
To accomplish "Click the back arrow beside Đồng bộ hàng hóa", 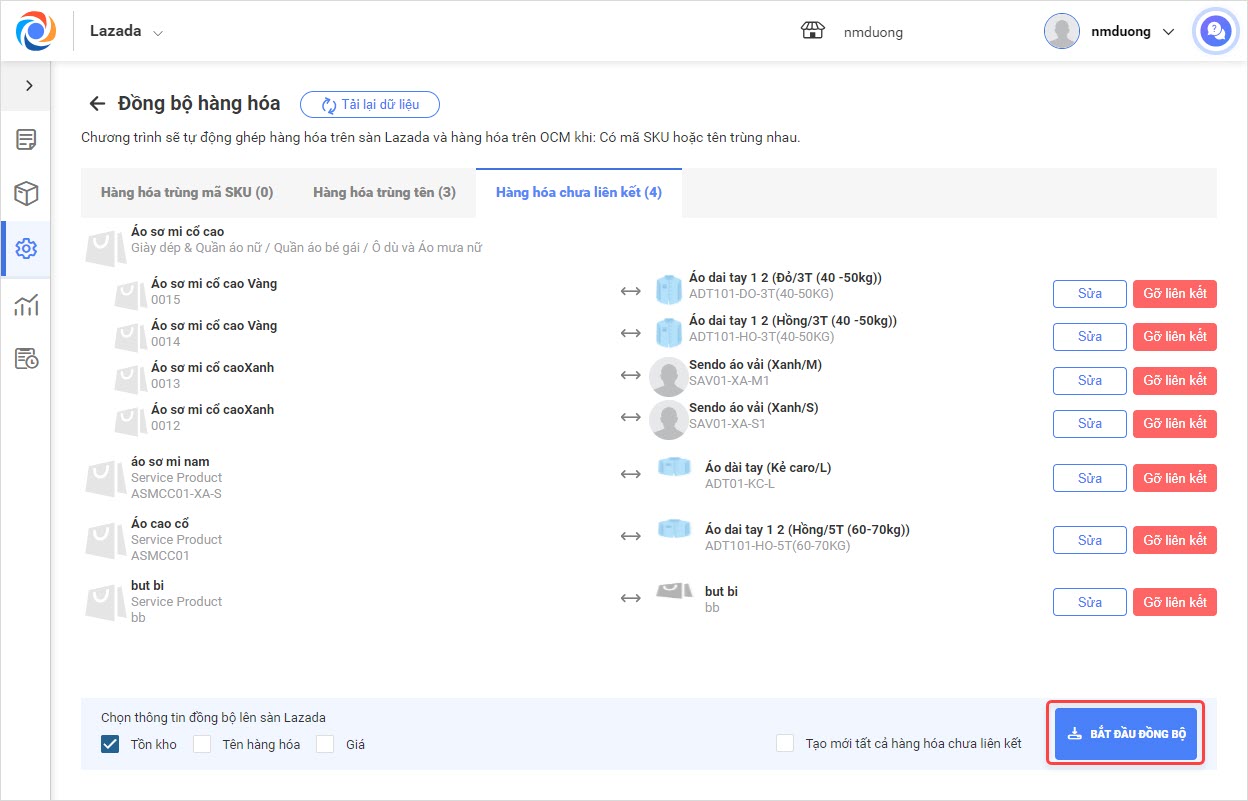I will (97, 104).
